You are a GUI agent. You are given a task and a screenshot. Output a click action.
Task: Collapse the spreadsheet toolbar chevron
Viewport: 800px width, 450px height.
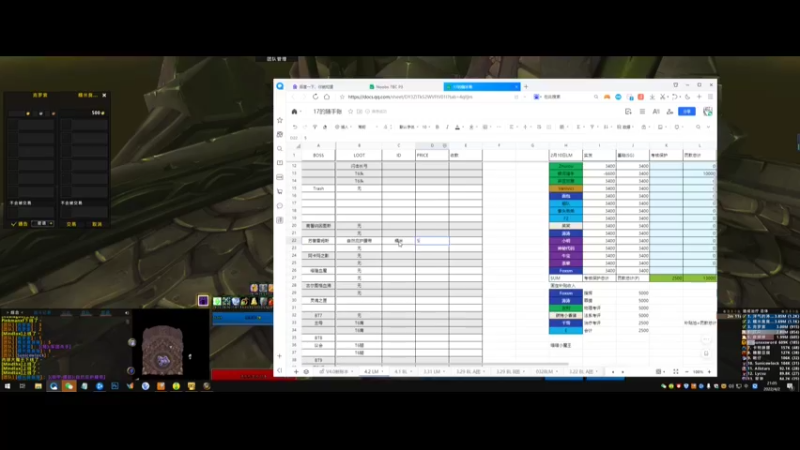pyautogui.click(x=708, y=127)
